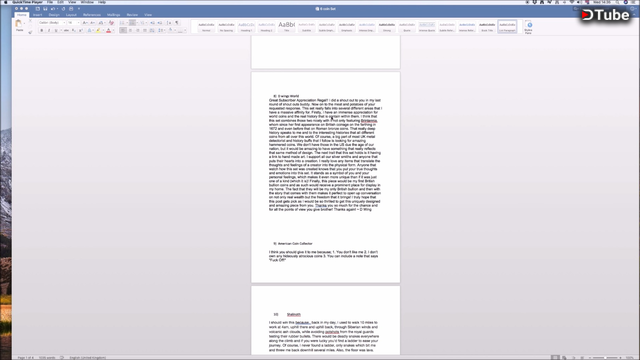The width and height of the screenshot is (640, 360).
Task: Increase font size with the larger A icon
Action: (x=85, y=23)
